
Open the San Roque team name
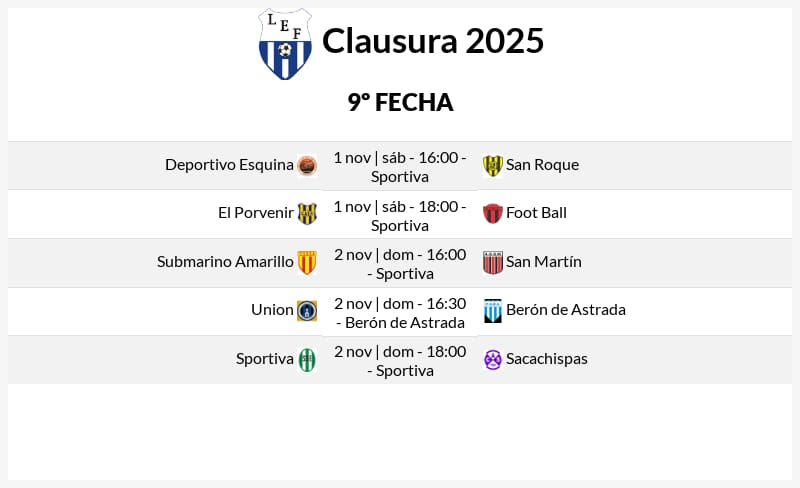click(x=542, y=165)
